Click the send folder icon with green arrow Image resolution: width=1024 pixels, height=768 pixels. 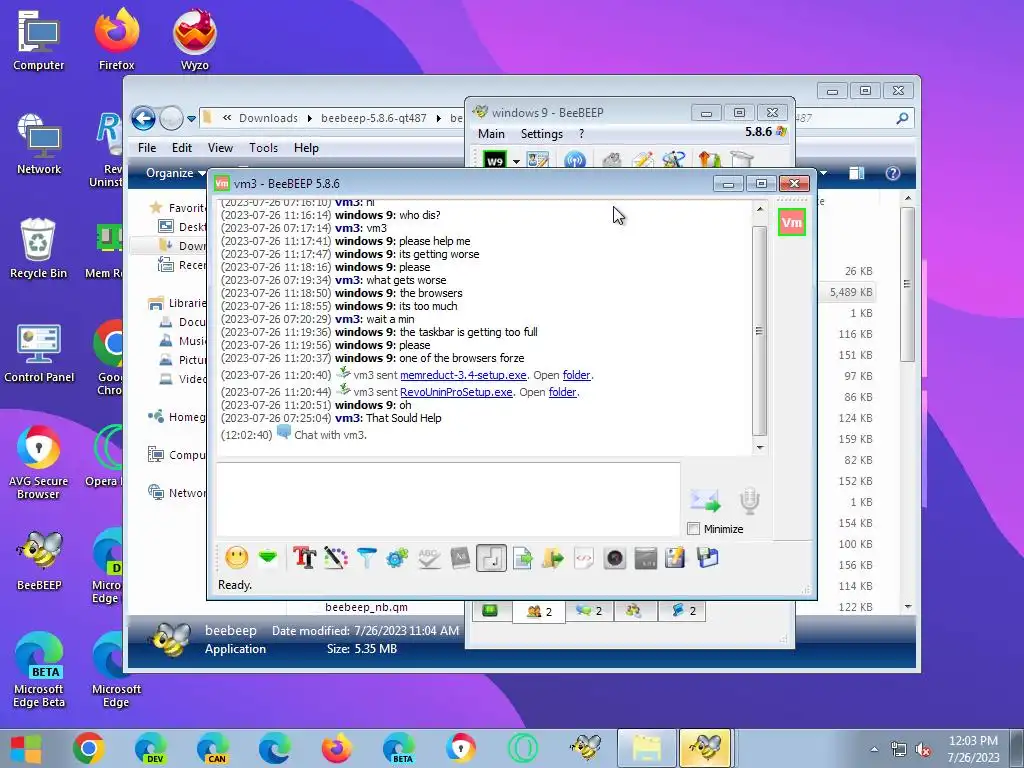click(x=552, y=558)
